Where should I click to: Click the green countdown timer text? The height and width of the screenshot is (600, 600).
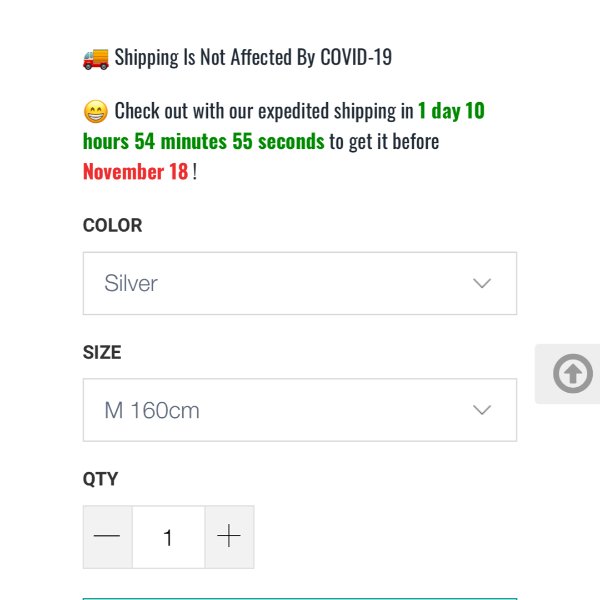(284, 126)
